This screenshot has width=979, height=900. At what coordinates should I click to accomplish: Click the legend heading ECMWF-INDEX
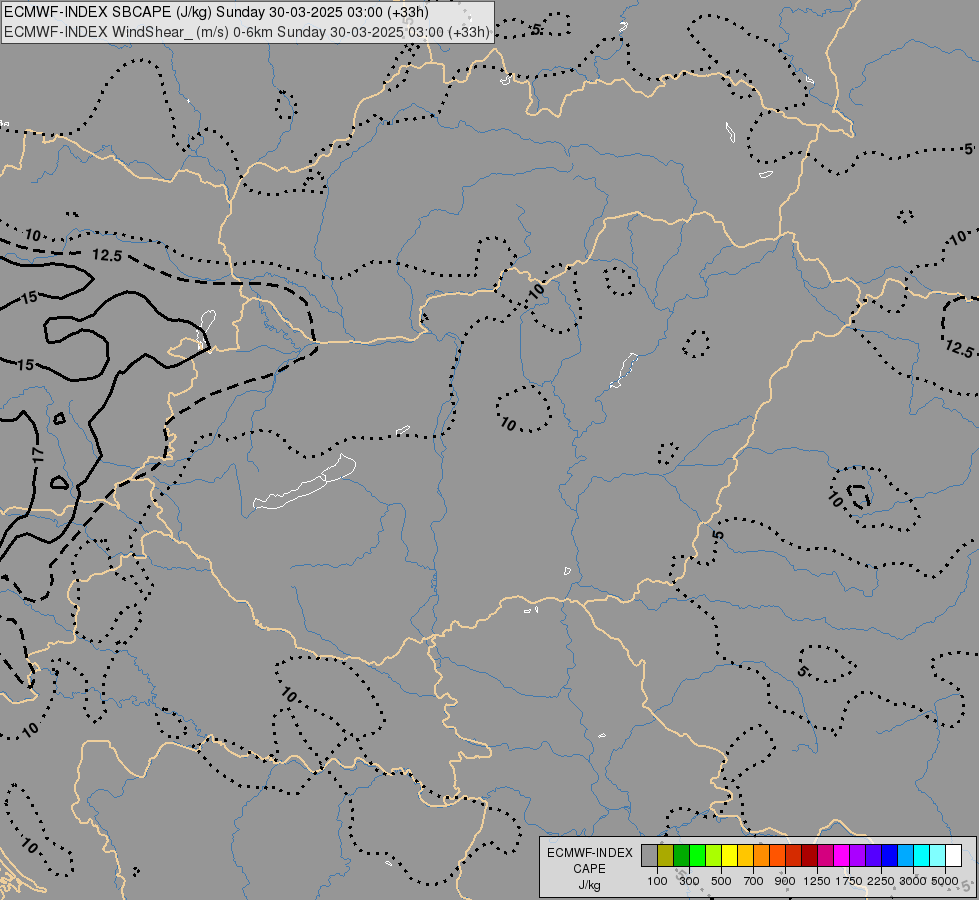tap(589, 853)
